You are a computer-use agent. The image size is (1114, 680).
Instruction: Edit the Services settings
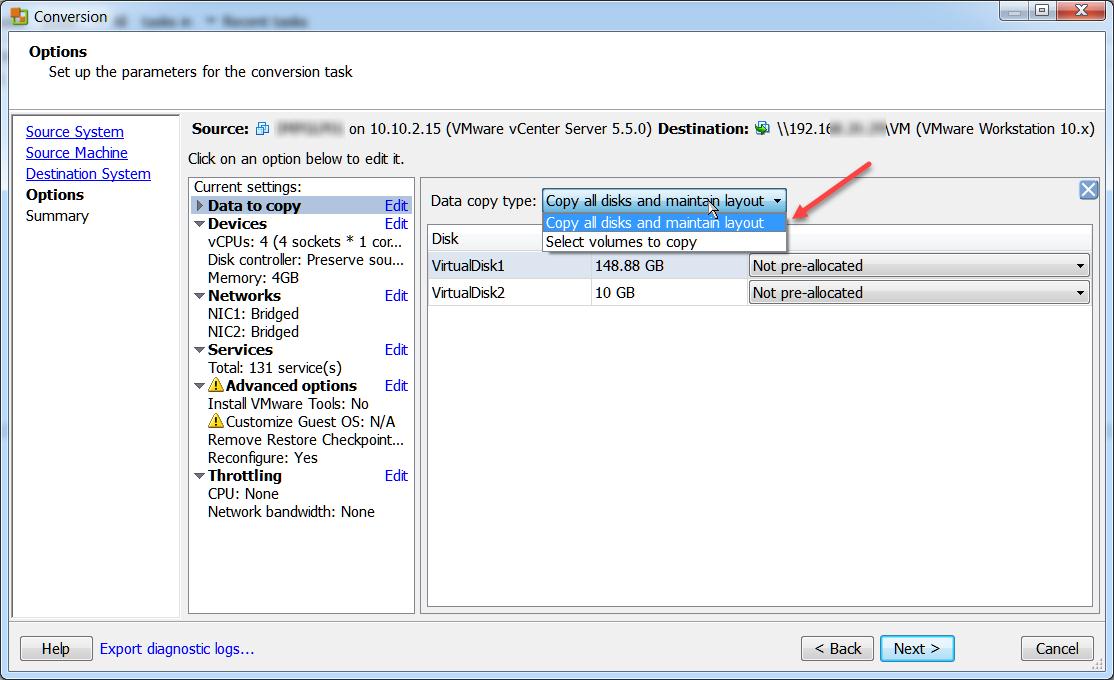pos(396,350)
